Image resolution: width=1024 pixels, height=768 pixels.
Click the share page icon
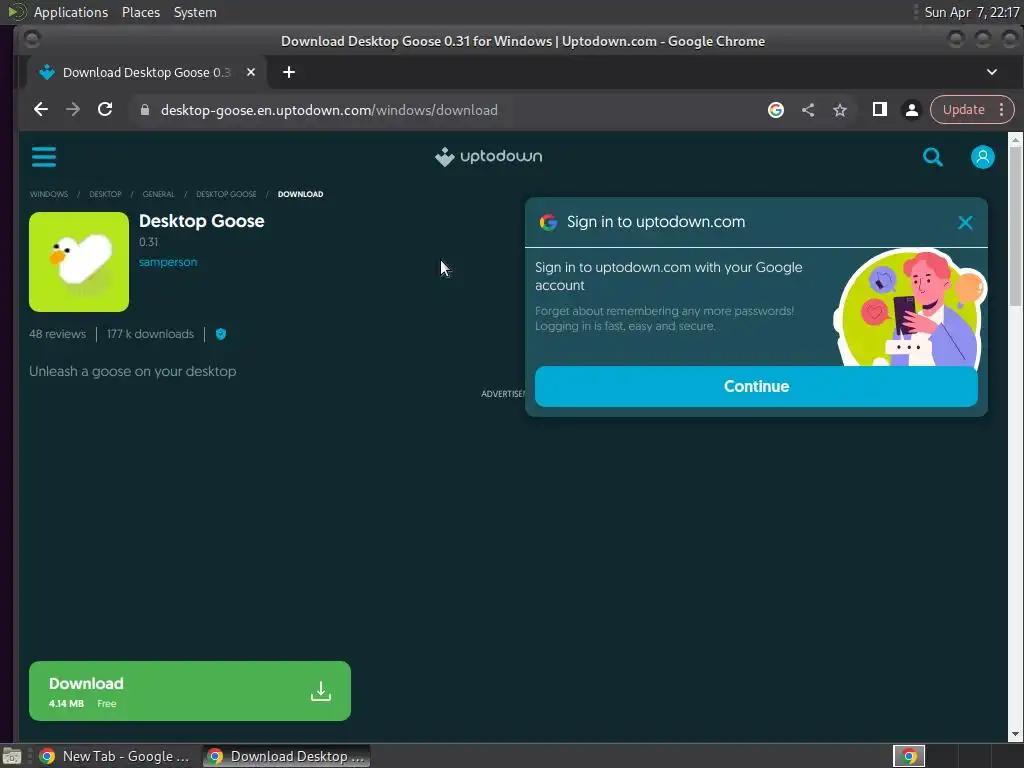[808, 110]
